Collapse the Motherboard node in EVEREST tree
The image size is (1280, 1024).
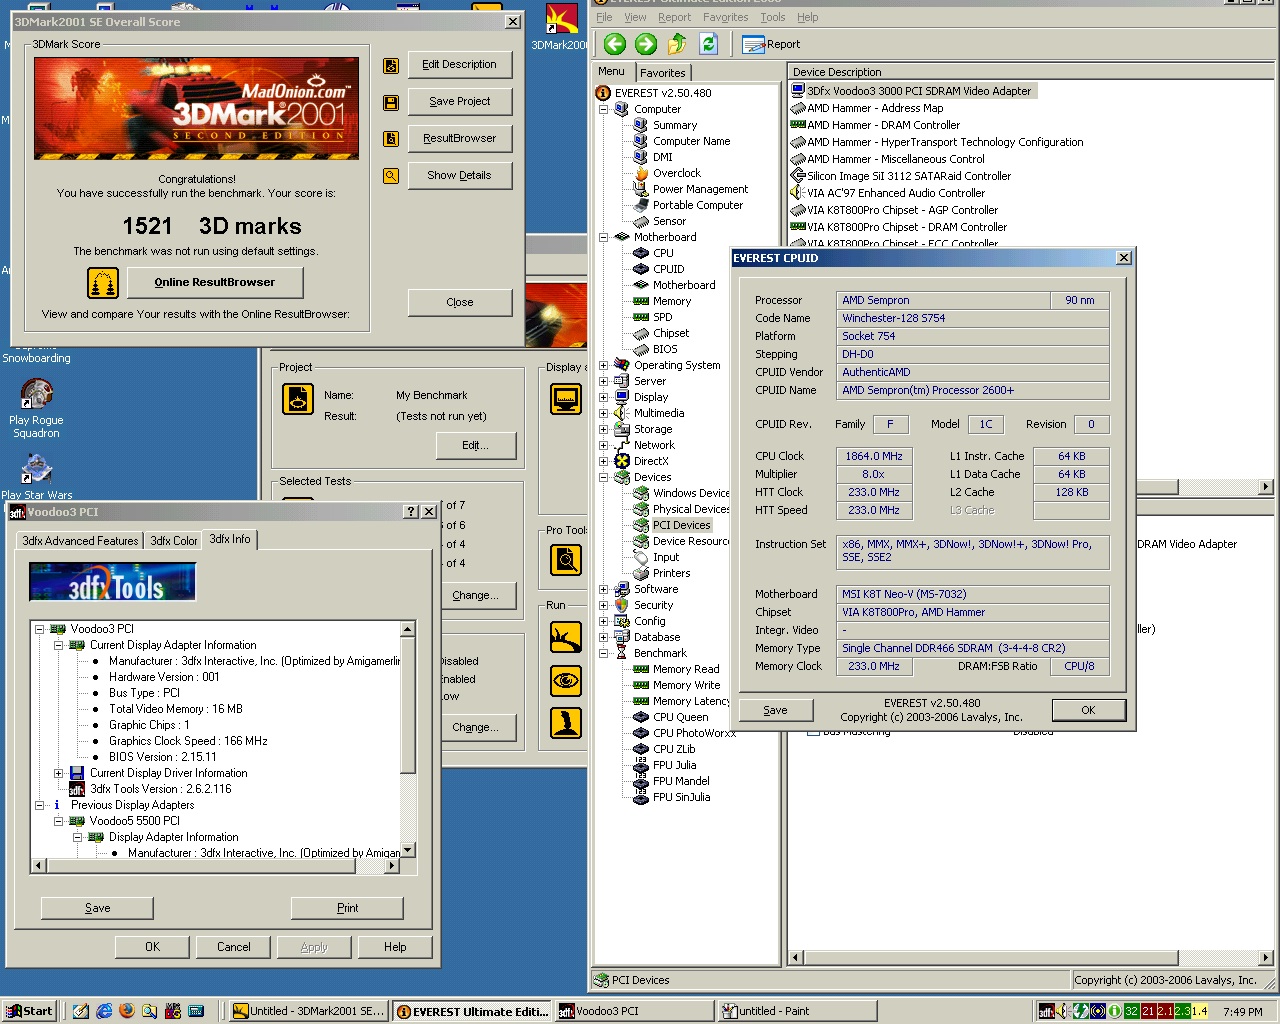tap(604, 237)
